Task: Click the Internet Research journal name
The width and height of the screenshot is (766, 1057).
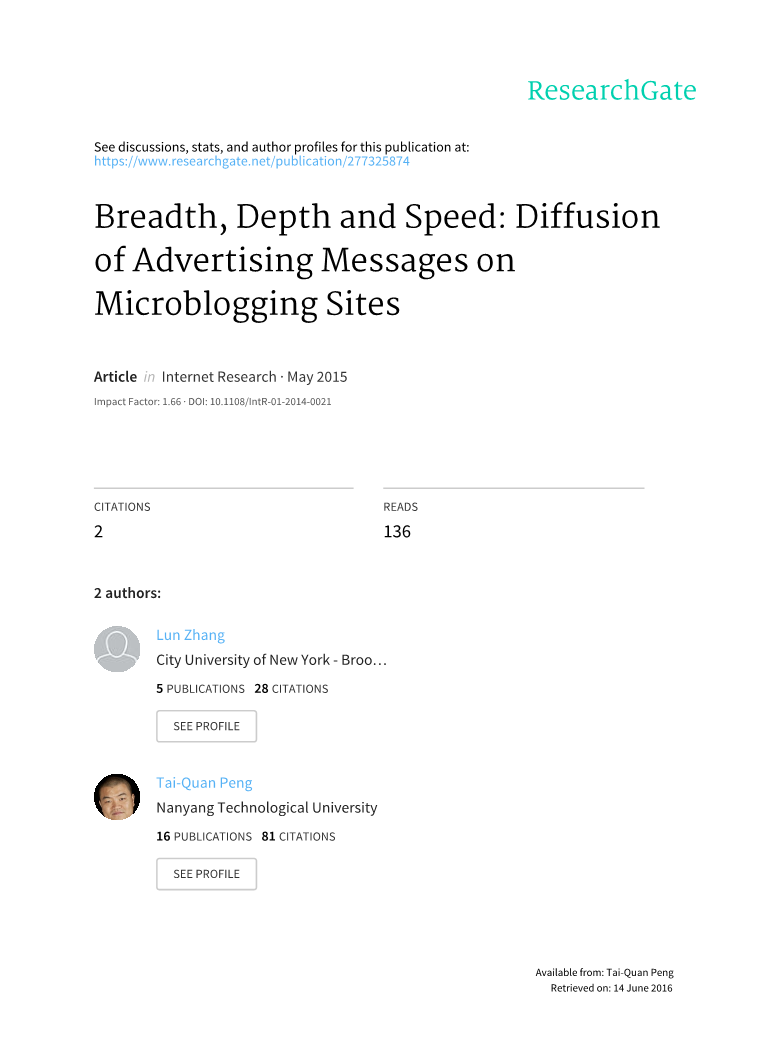Action: pos(219,377)
